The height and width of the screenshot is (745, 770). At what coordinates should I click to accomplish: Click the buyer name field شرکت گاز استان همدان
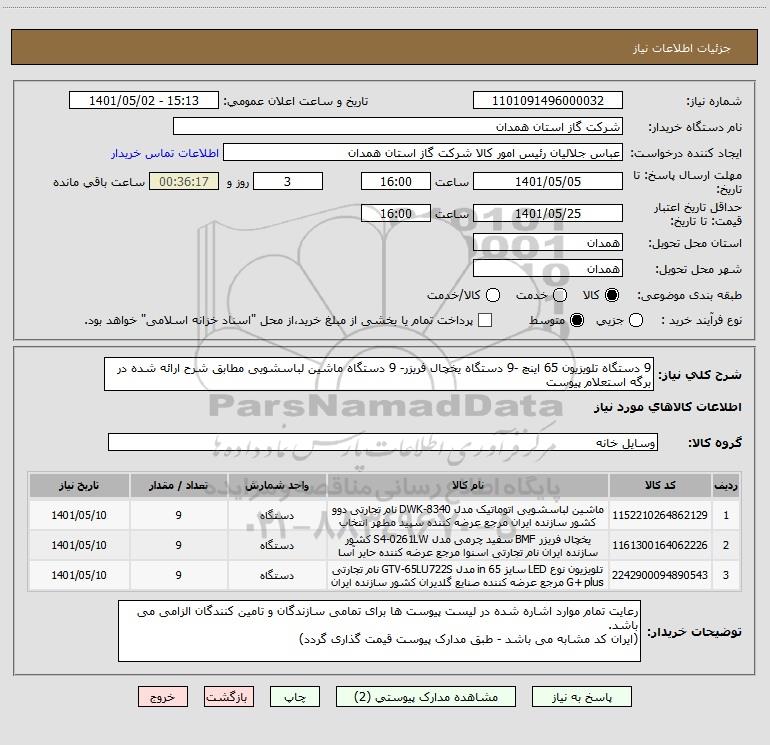click(398, 127)
